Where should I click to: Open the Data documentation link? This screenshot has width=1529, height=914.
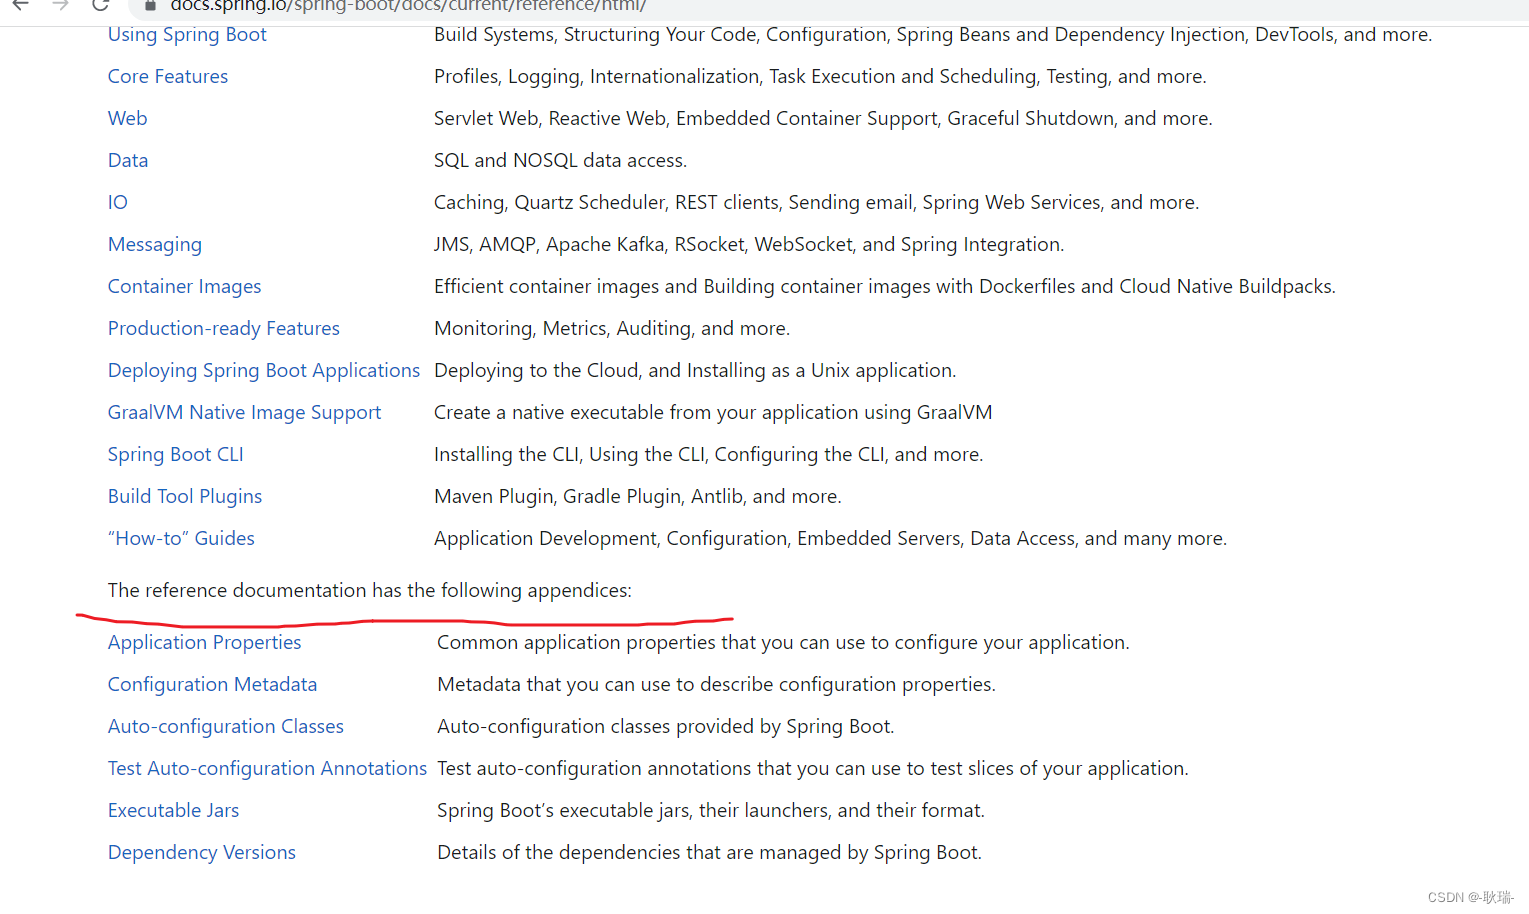pyautogui.click(x=128, y=161)
